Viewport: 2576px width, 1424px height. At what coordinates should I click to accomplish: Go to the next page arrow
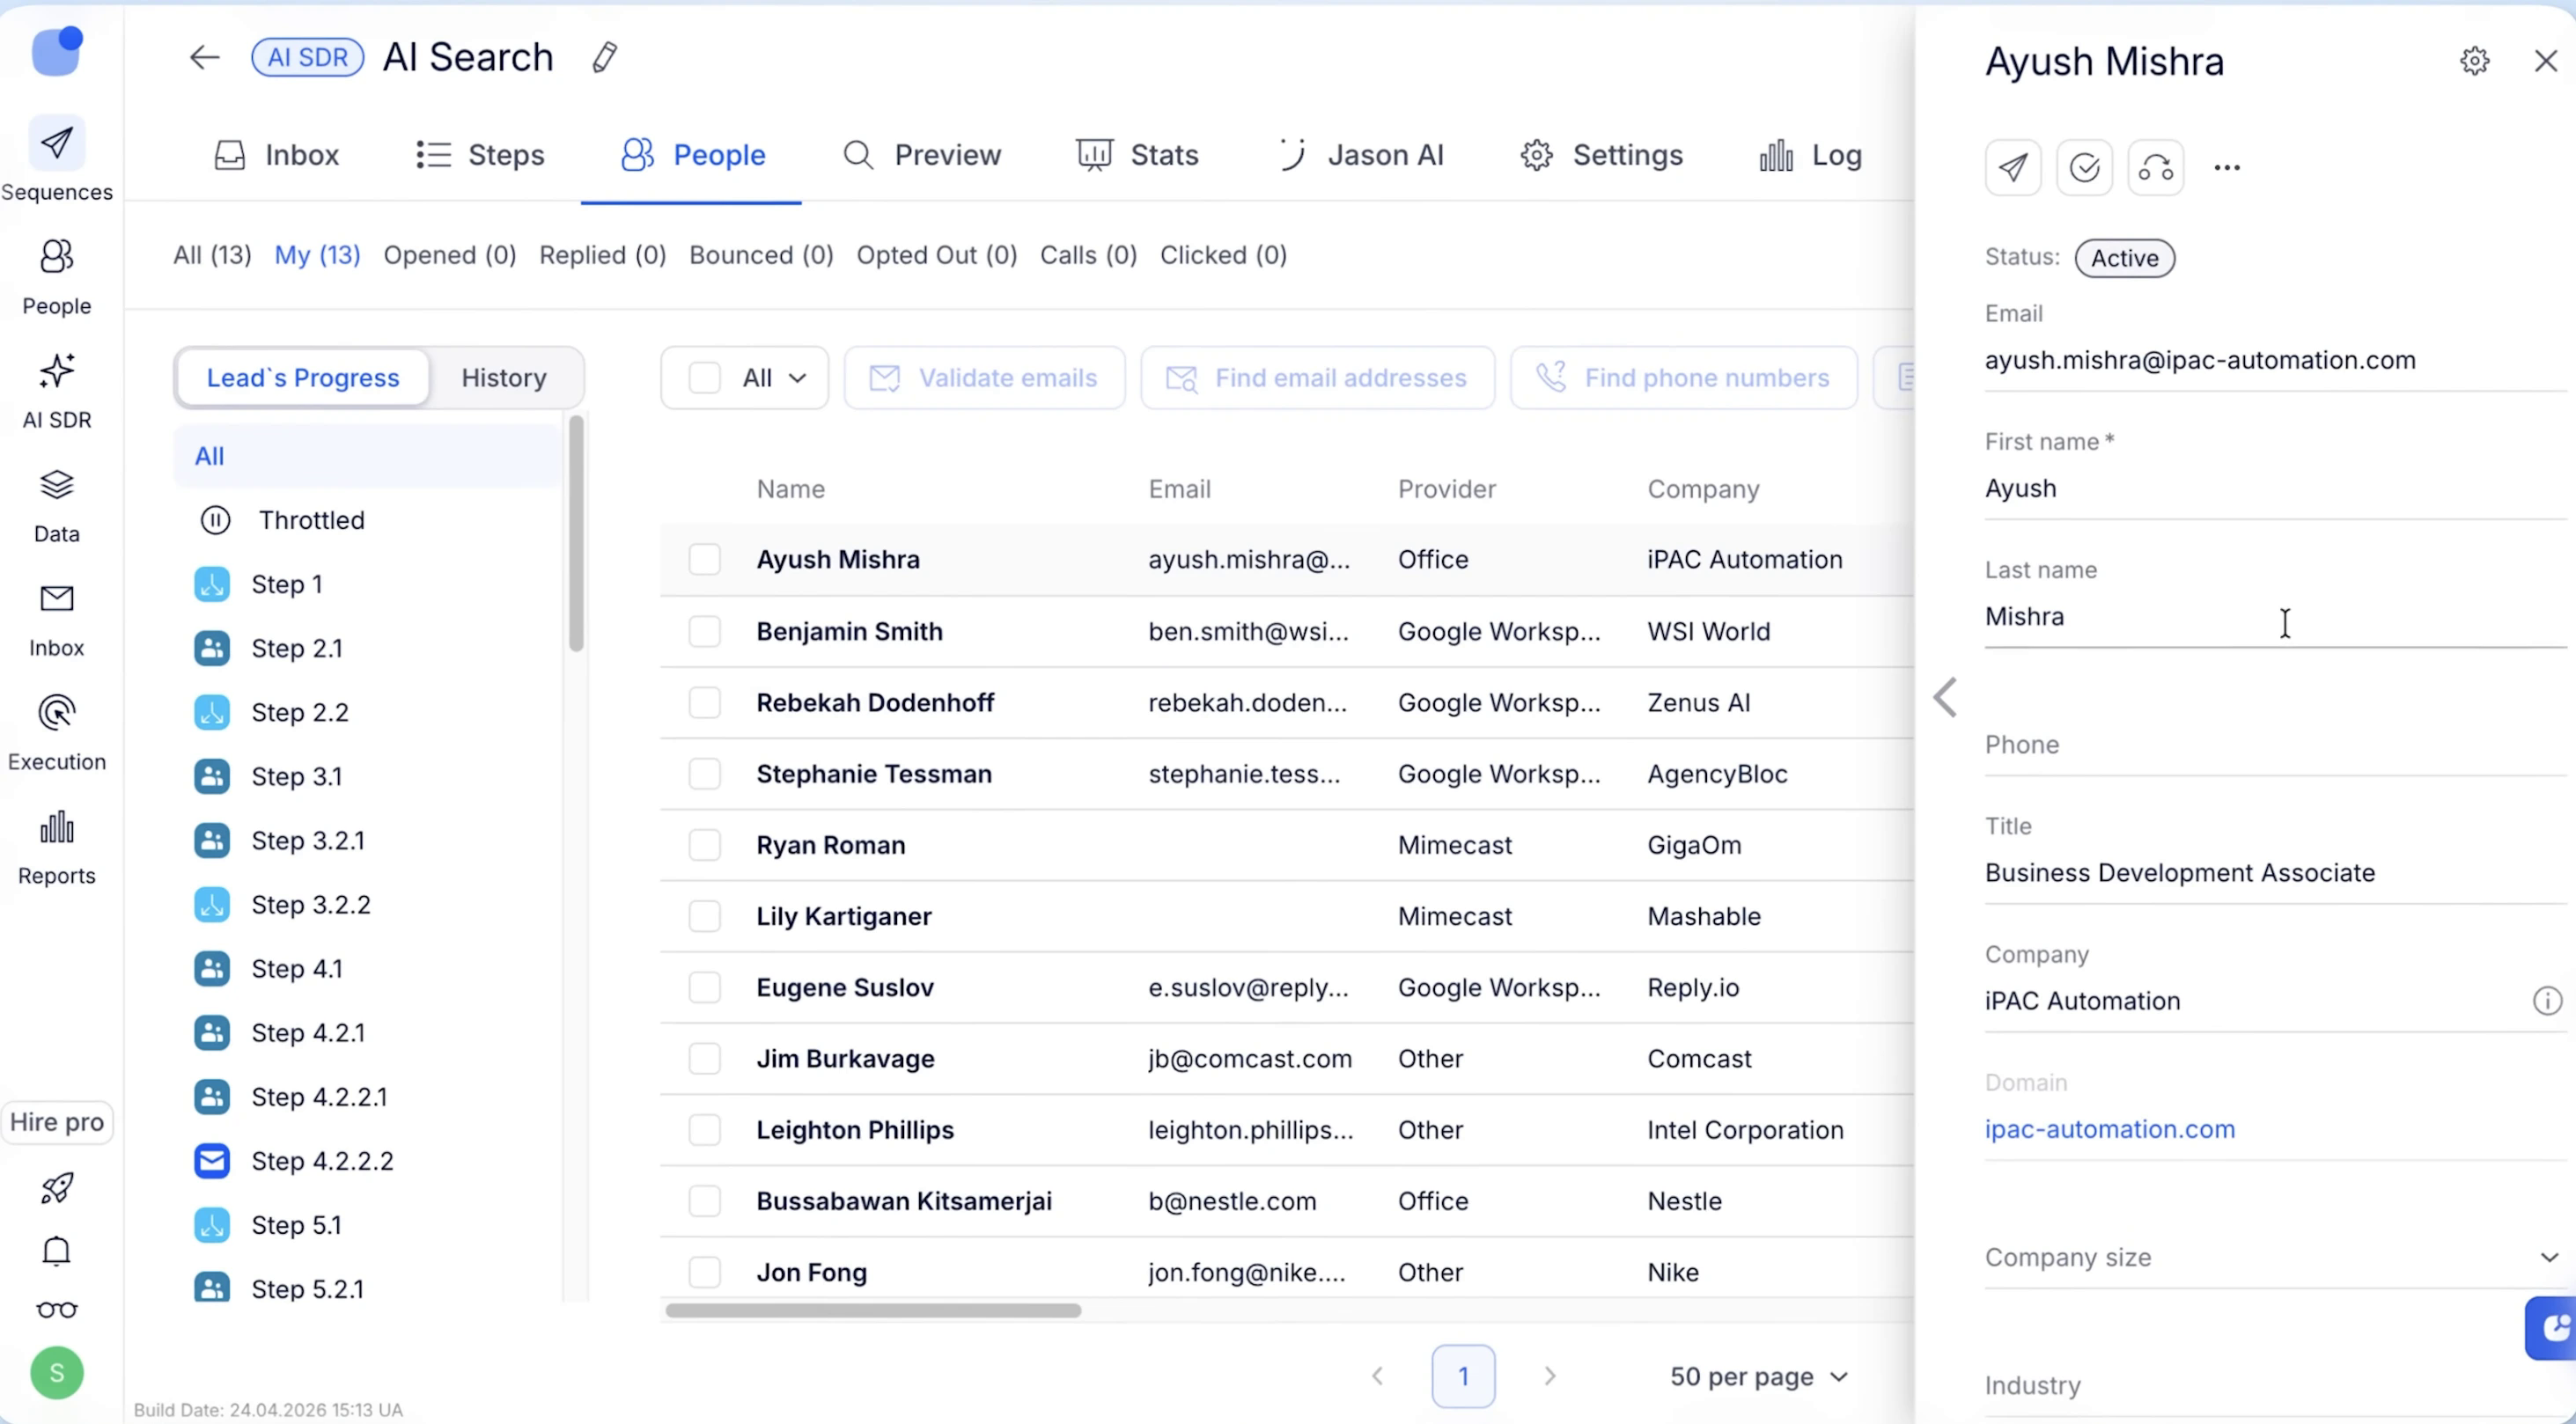pos(1549,1376)
